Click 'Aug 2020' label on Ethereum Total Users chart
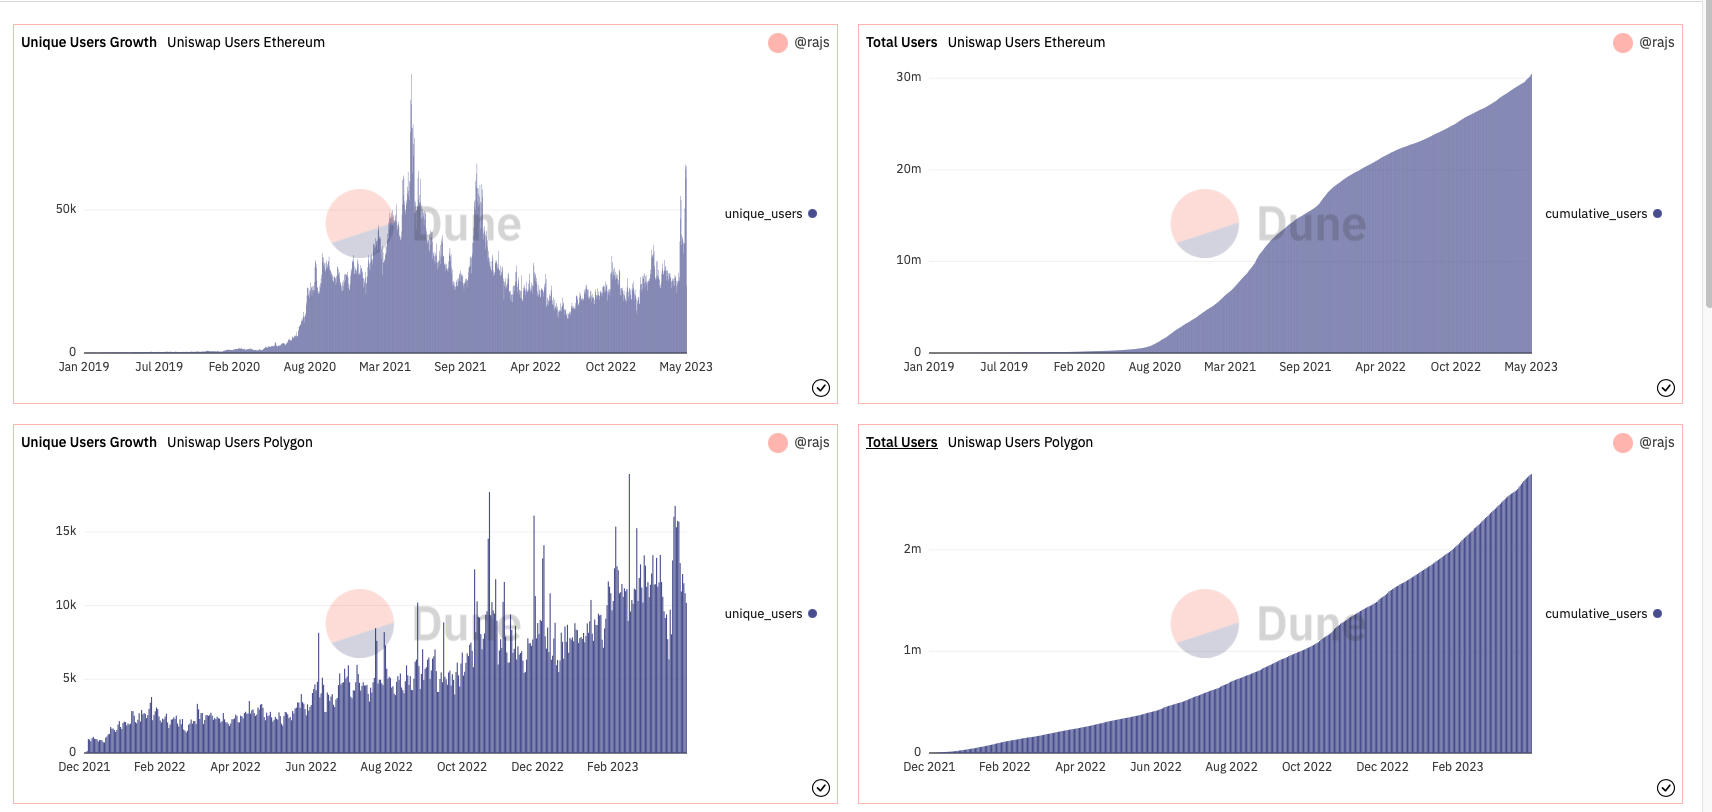This screenshot has height=812, width=1712. click(x=1155, y=367)
